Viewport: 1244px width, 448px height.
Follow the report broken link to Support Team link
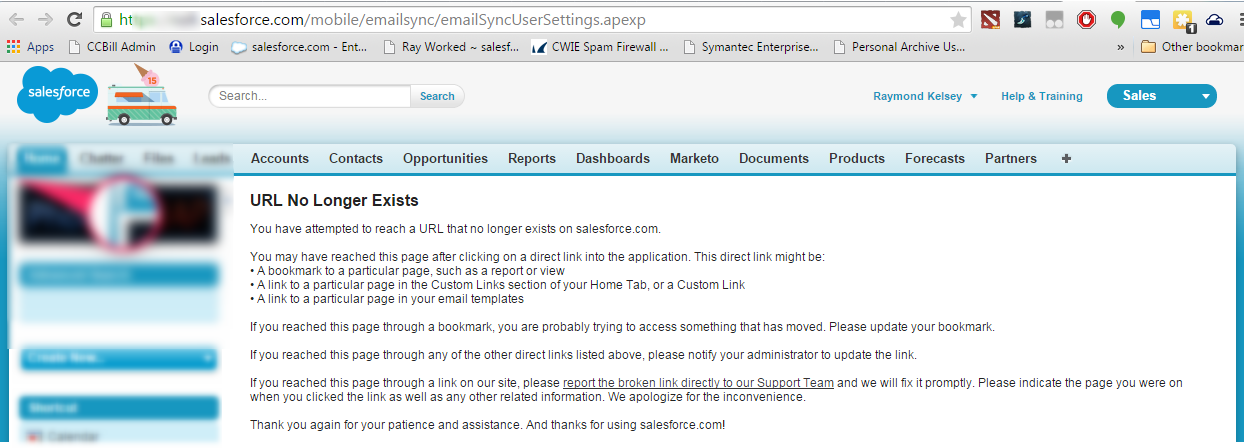pos(698,382)
